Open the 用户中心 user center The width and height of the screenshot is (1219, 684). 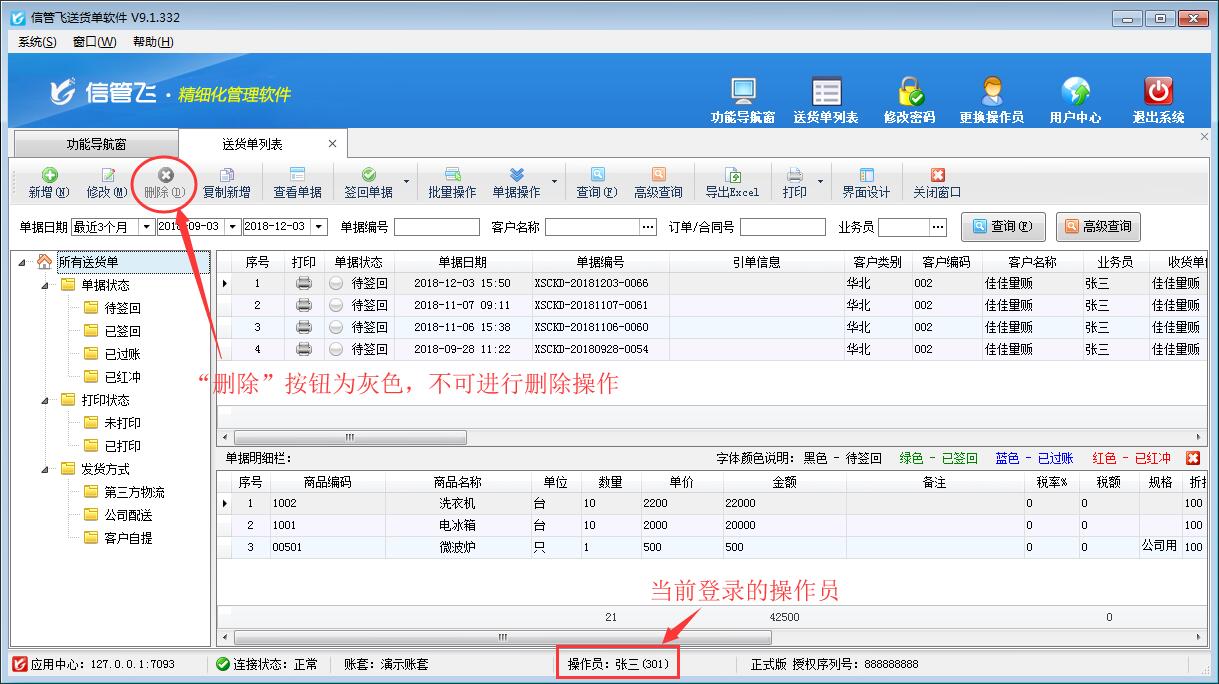tap(1077, 95)
